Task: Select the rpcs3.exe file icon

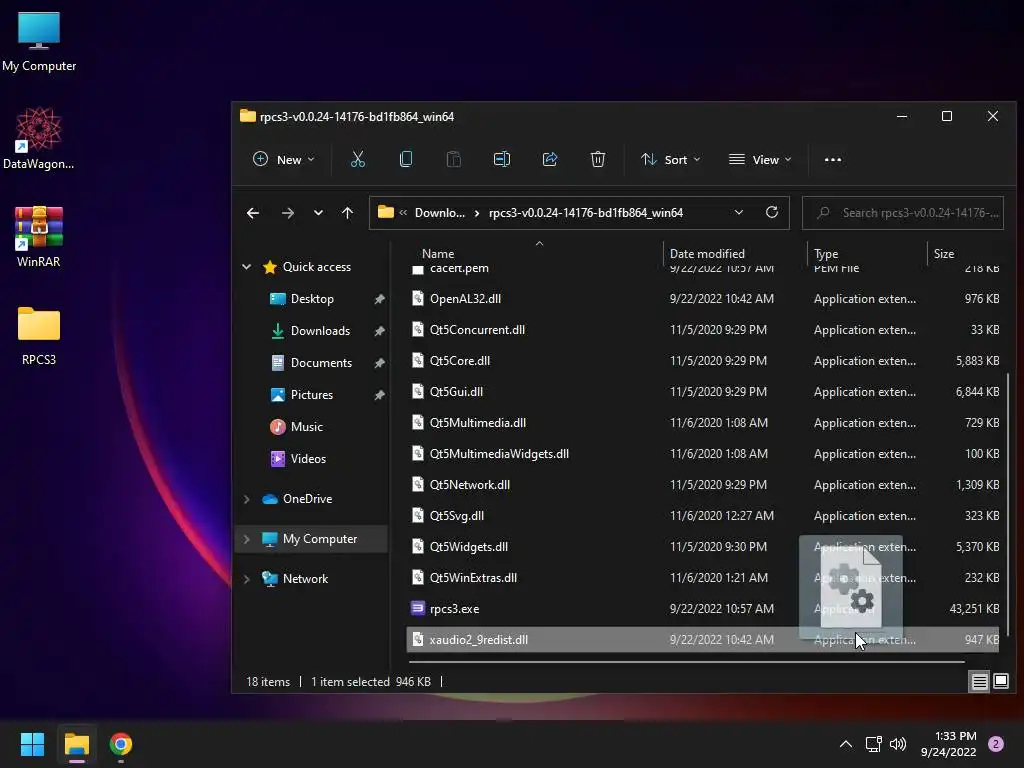Action: tap(417, 609)
